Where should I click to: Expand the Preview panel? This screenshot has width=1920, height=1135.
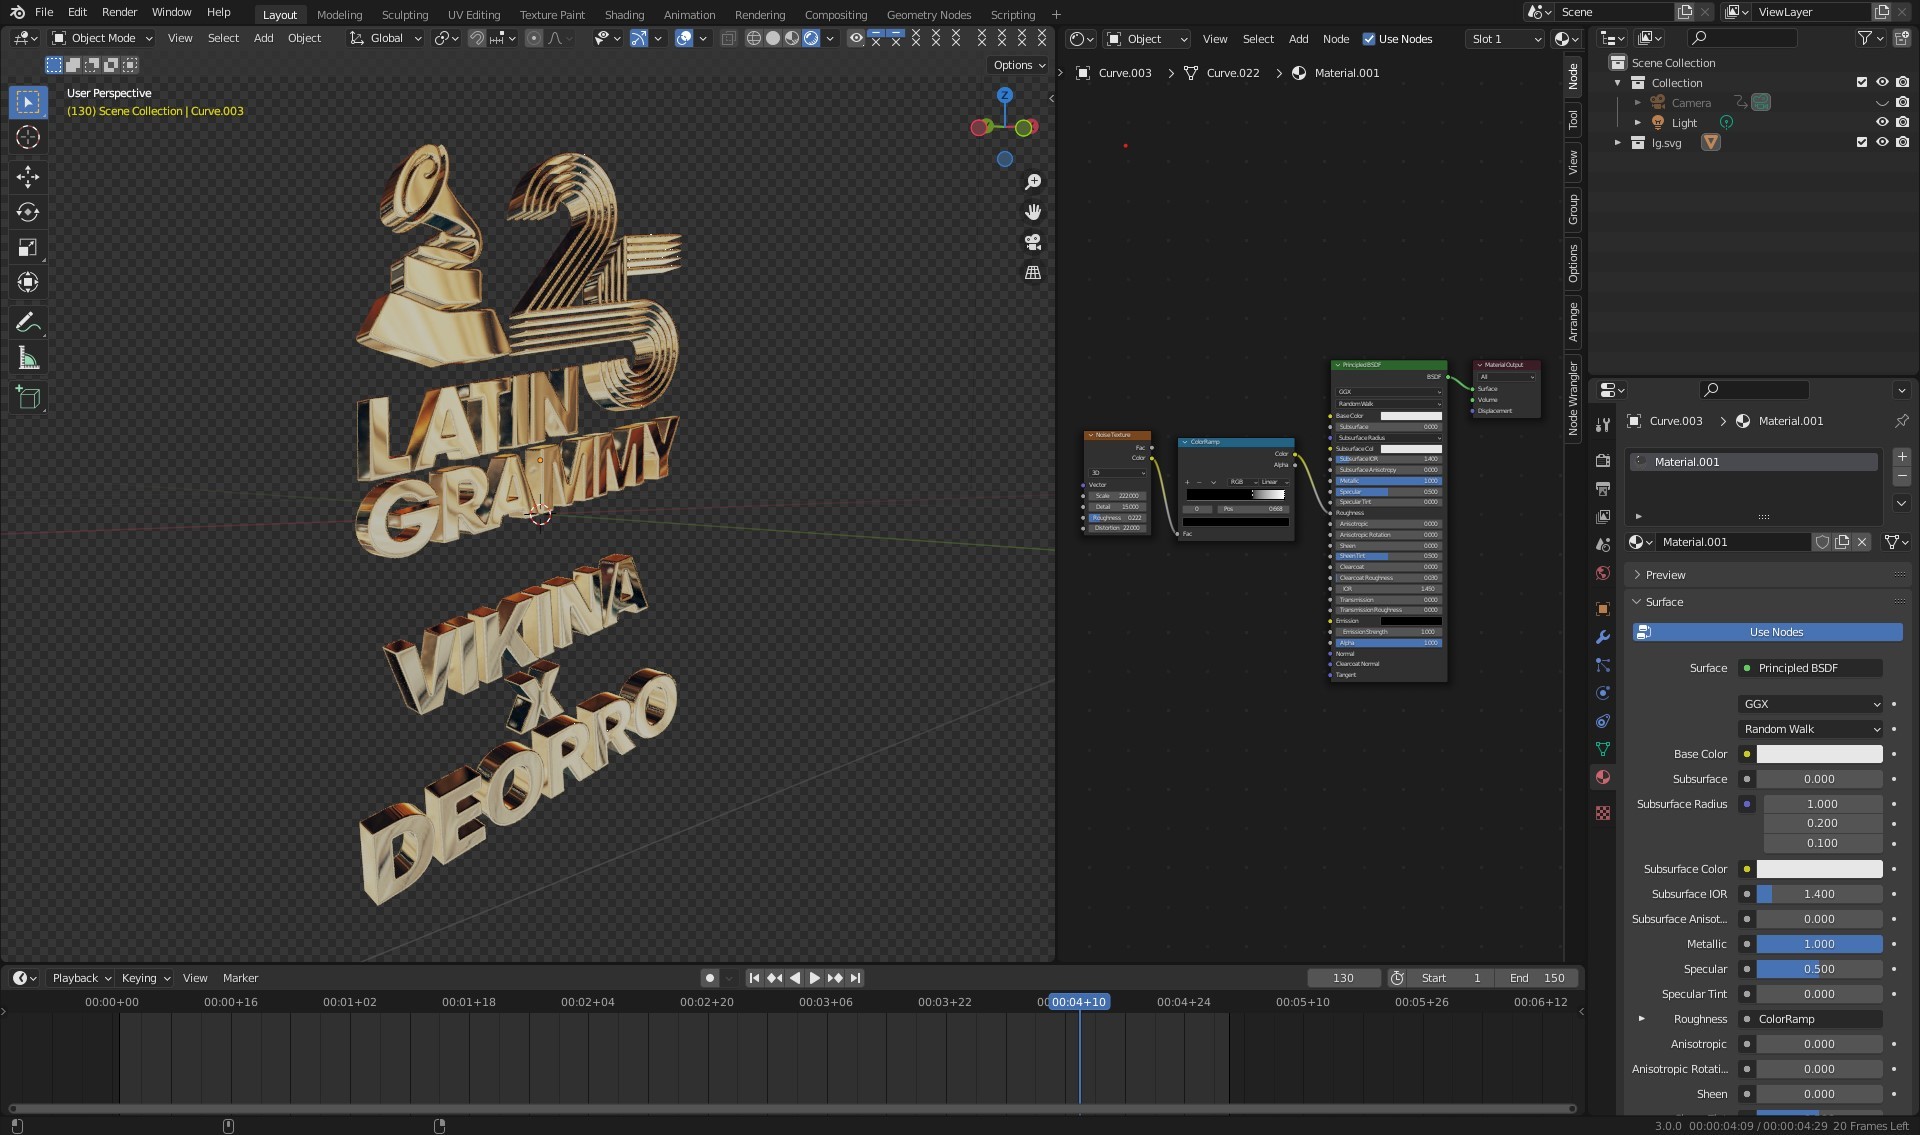click(1665, 575)
